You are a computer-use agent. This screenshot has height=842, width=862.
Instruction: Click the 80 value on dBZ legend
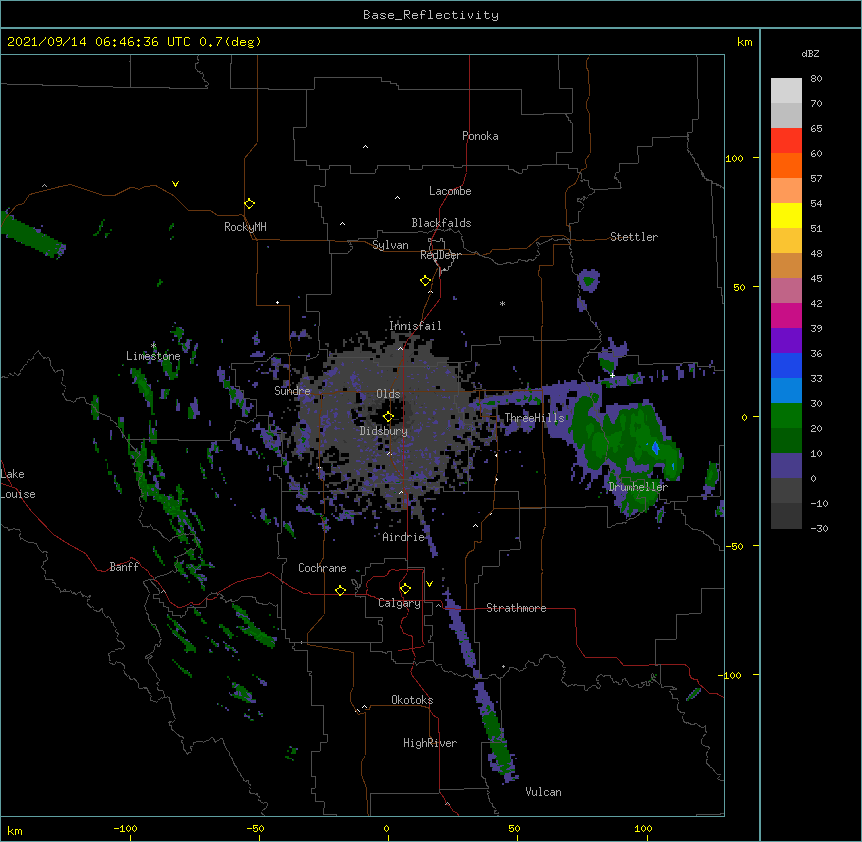click(x=816, y=79)
